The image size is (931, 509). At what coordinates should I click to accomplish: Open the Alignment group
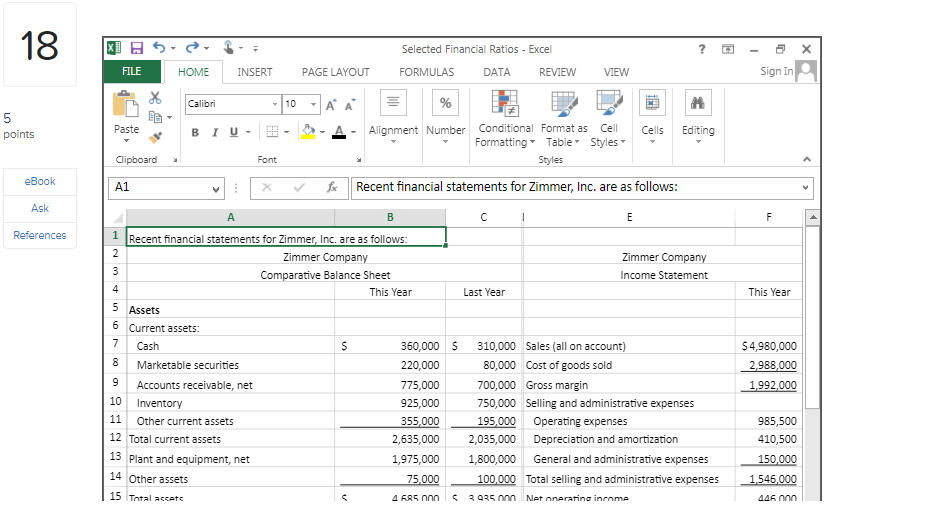pos(393,116)
